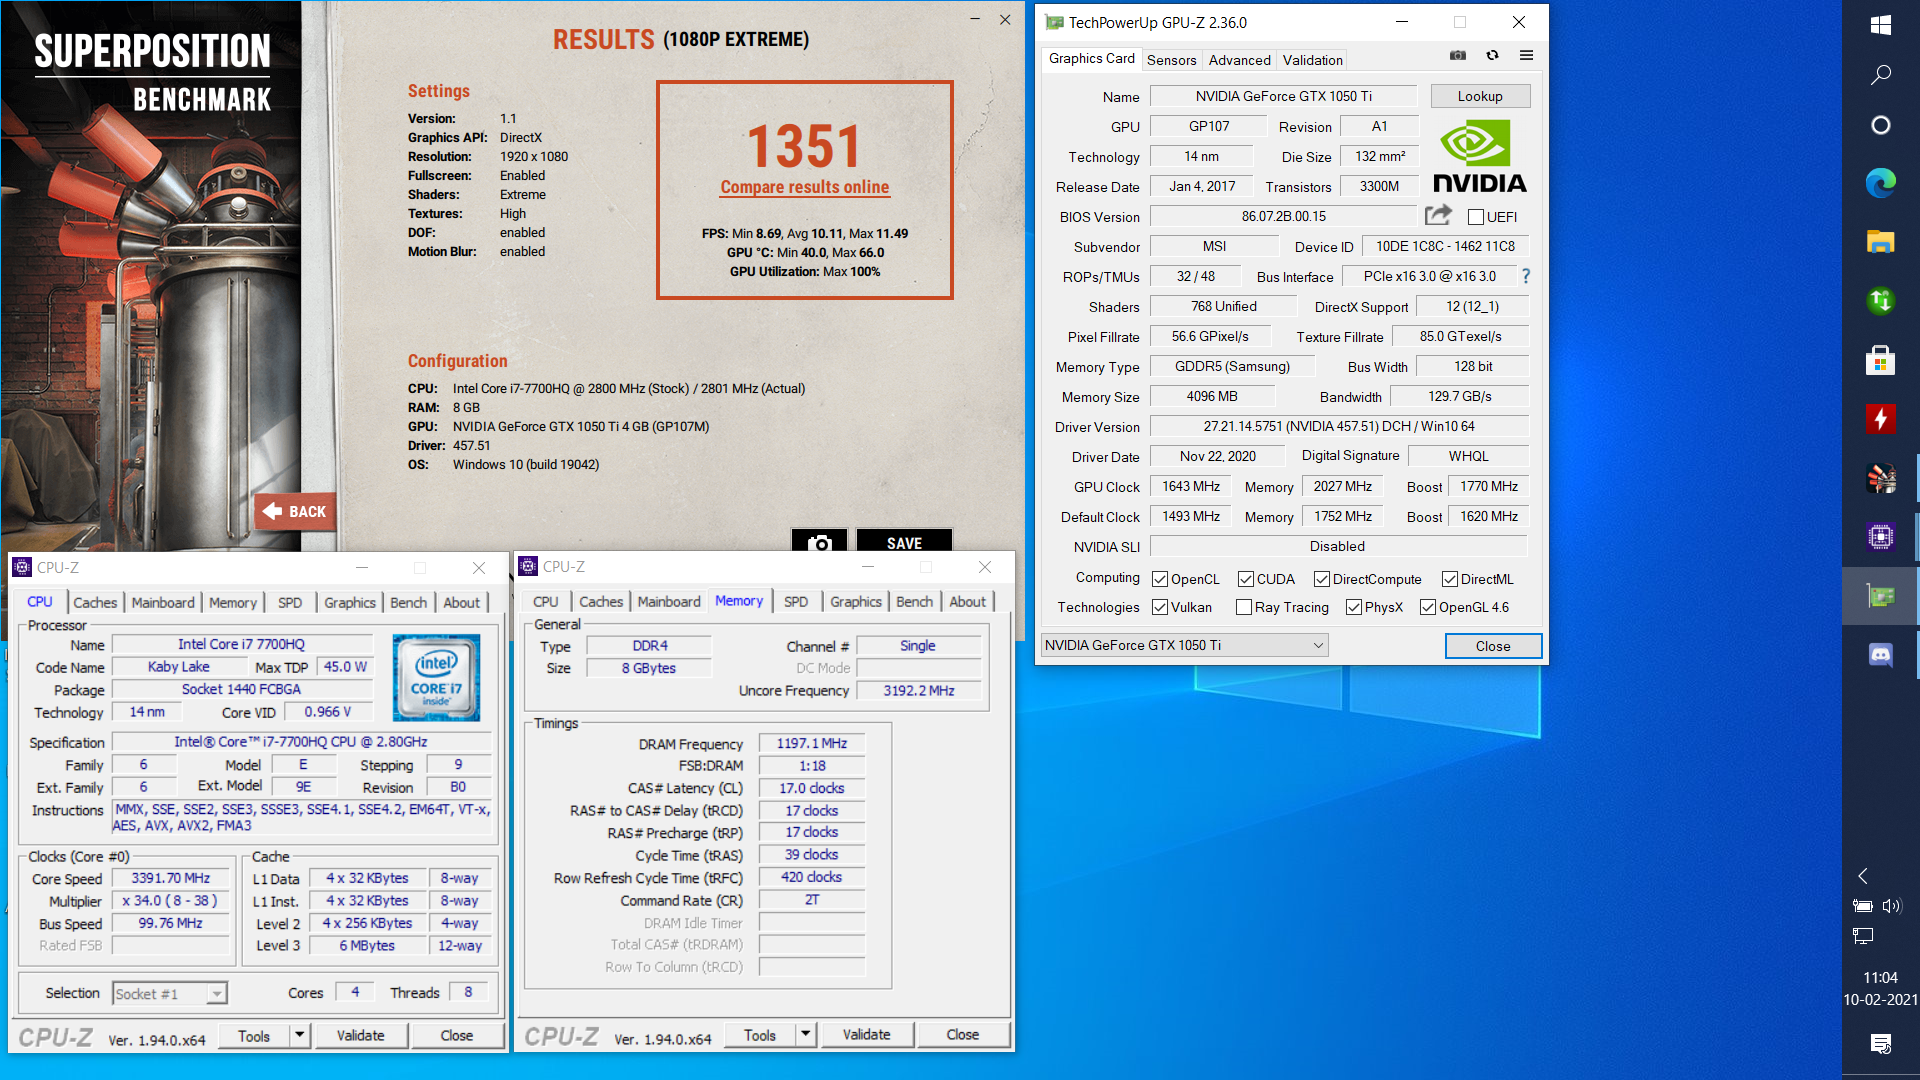This screenshot has width=1920, height=1080.
Task: Click Core Speed value 3391.70 MHz
Action: click(171, 878)
